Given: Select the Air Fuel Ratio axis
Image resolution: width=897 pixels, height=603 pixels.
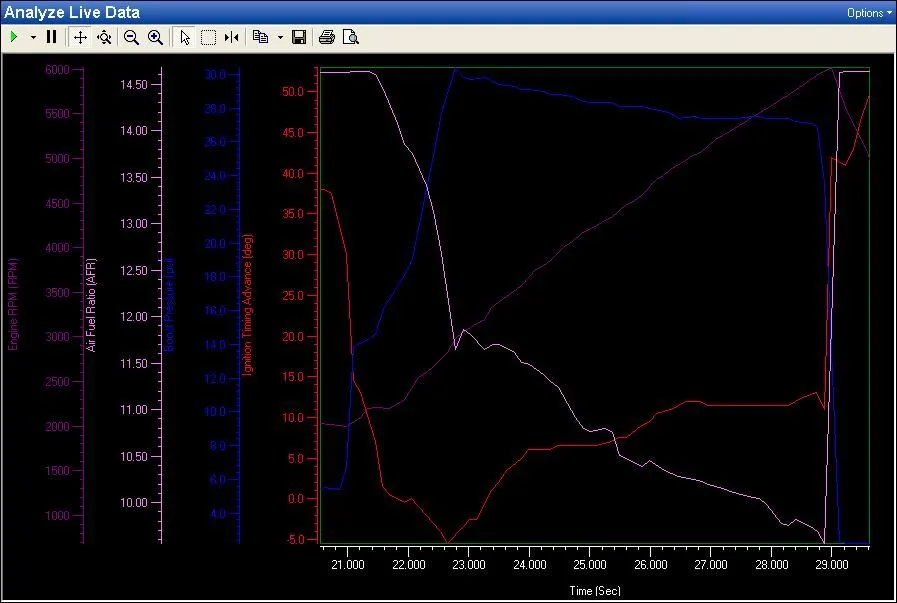Looking at the screenshot, I should coord(91,303).
